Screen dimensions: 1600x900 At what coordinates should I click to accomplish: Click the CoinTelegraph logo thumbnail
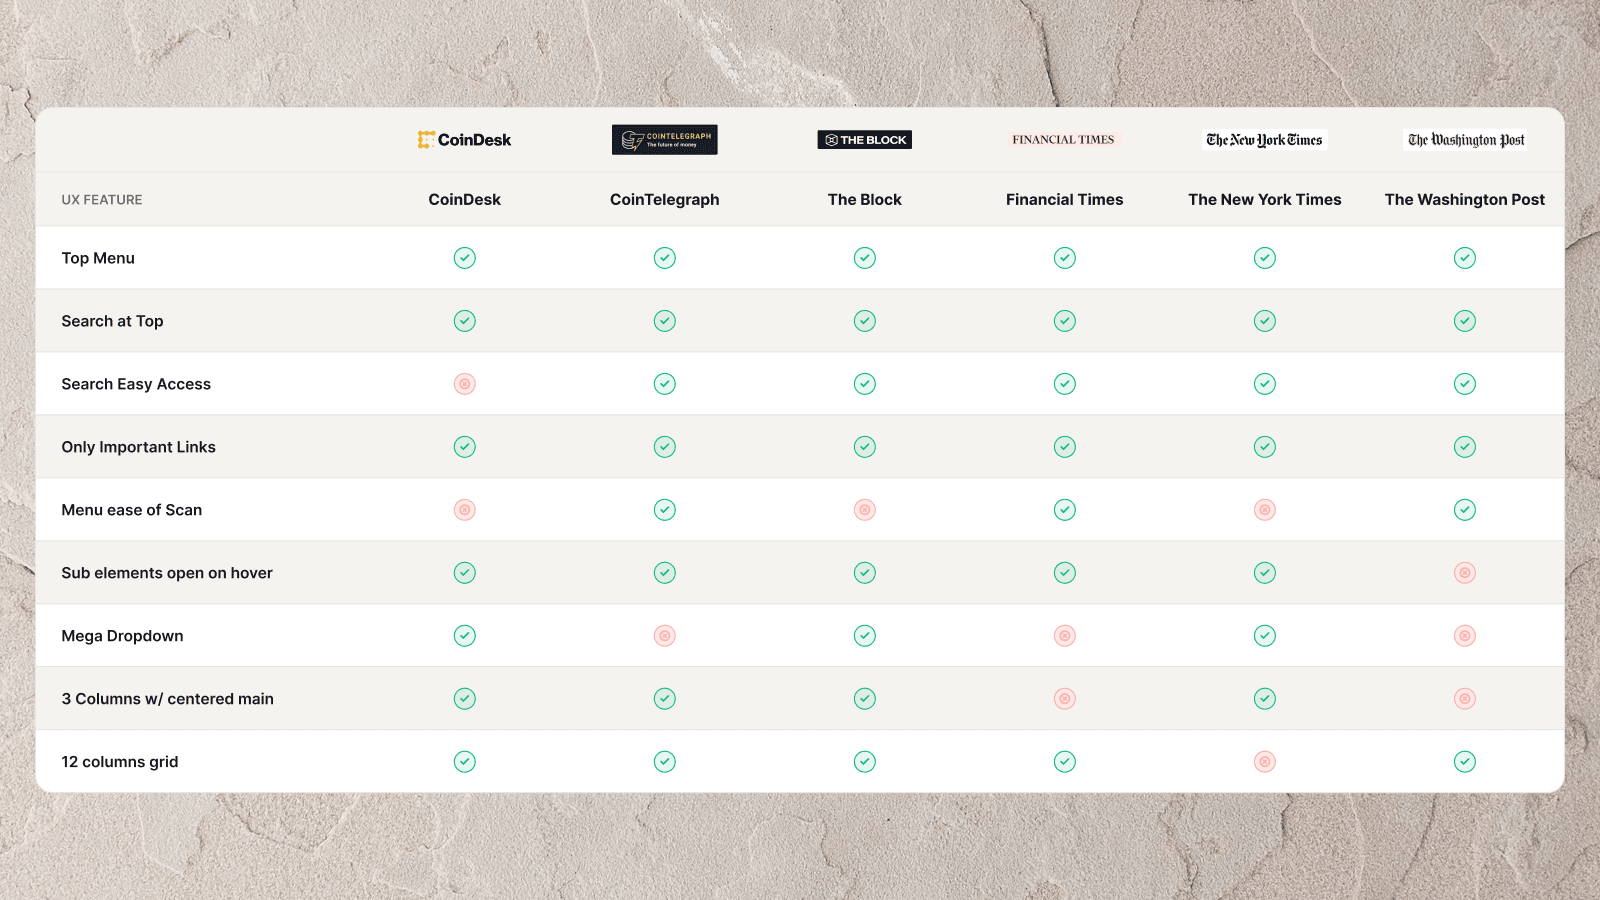pos(665,140)
